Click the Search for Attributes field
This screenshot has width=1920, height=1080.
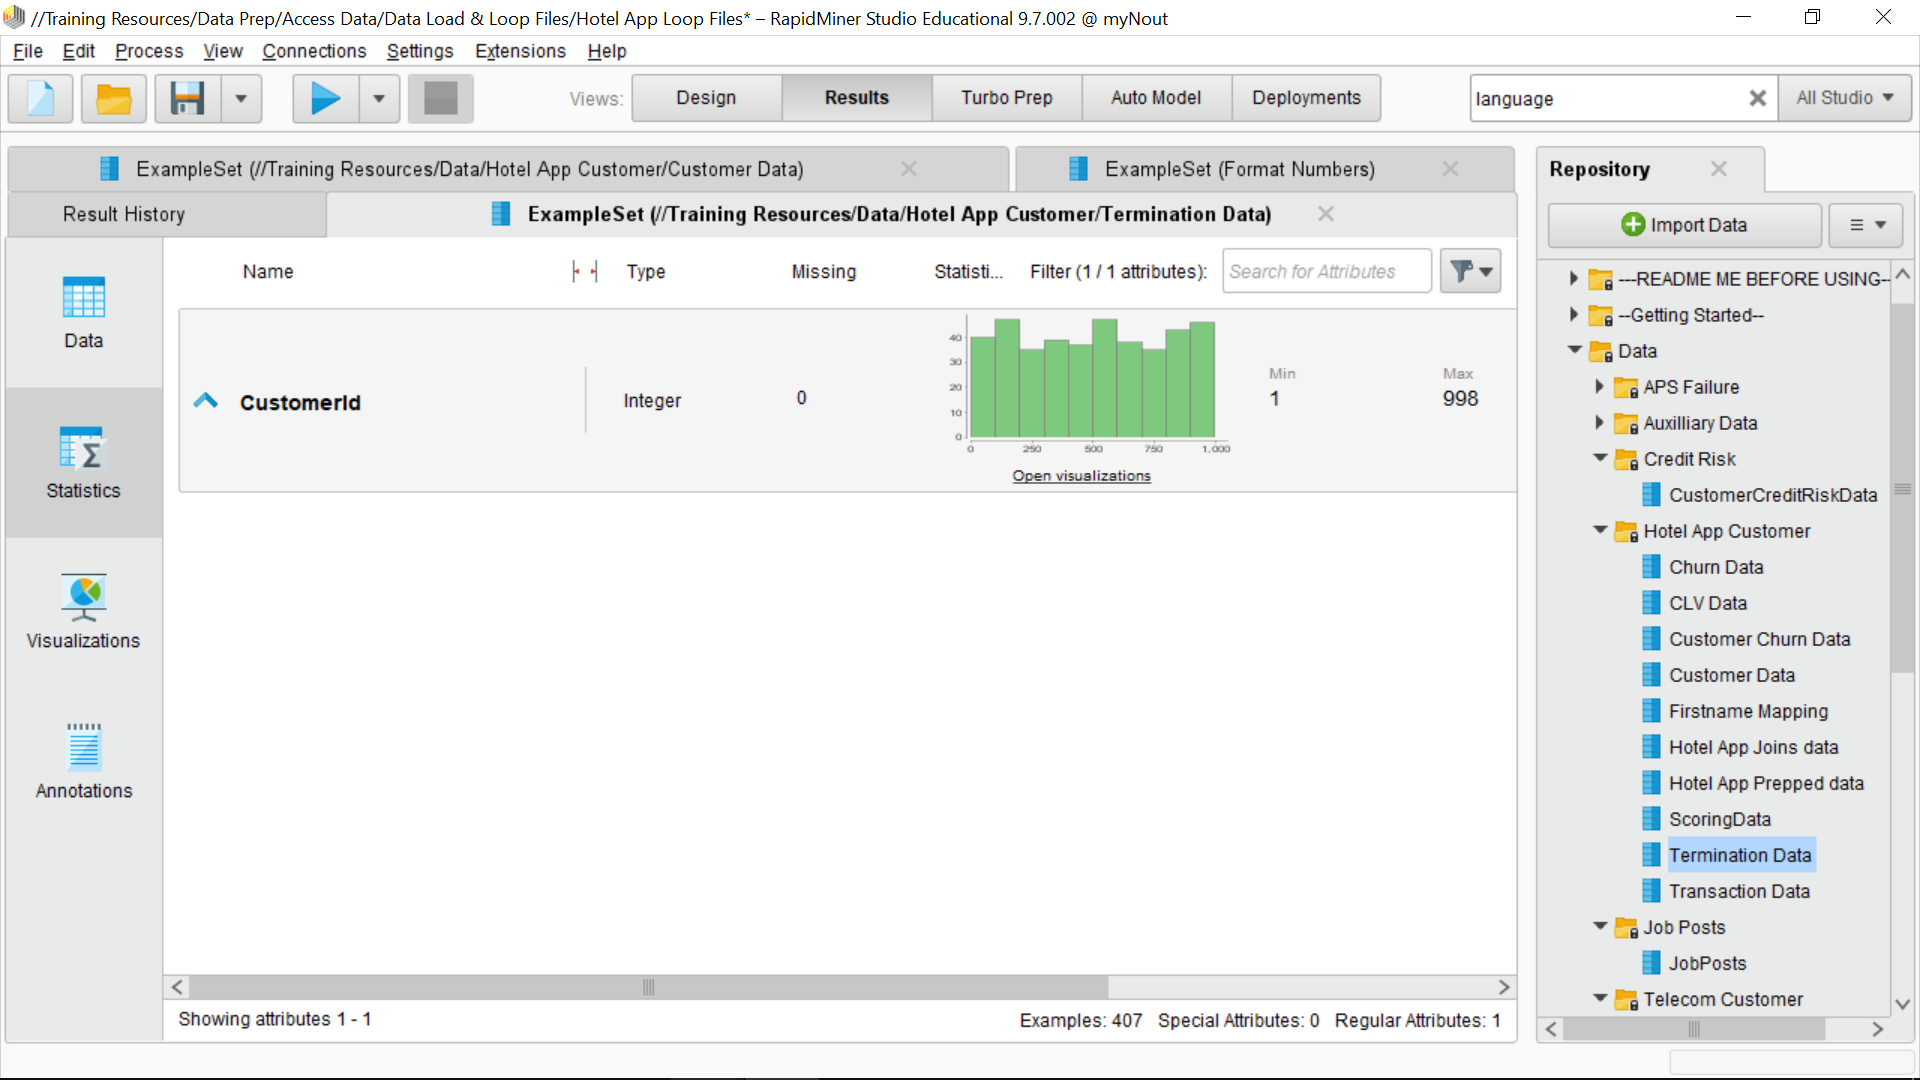click(x=1326, y=271)
